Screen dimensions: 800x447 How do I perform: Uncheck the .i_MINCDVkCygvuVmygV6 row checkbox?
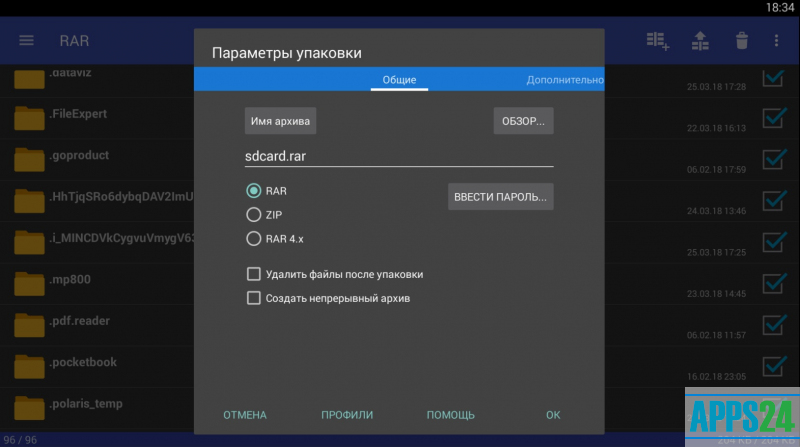(x=773, y=241)
